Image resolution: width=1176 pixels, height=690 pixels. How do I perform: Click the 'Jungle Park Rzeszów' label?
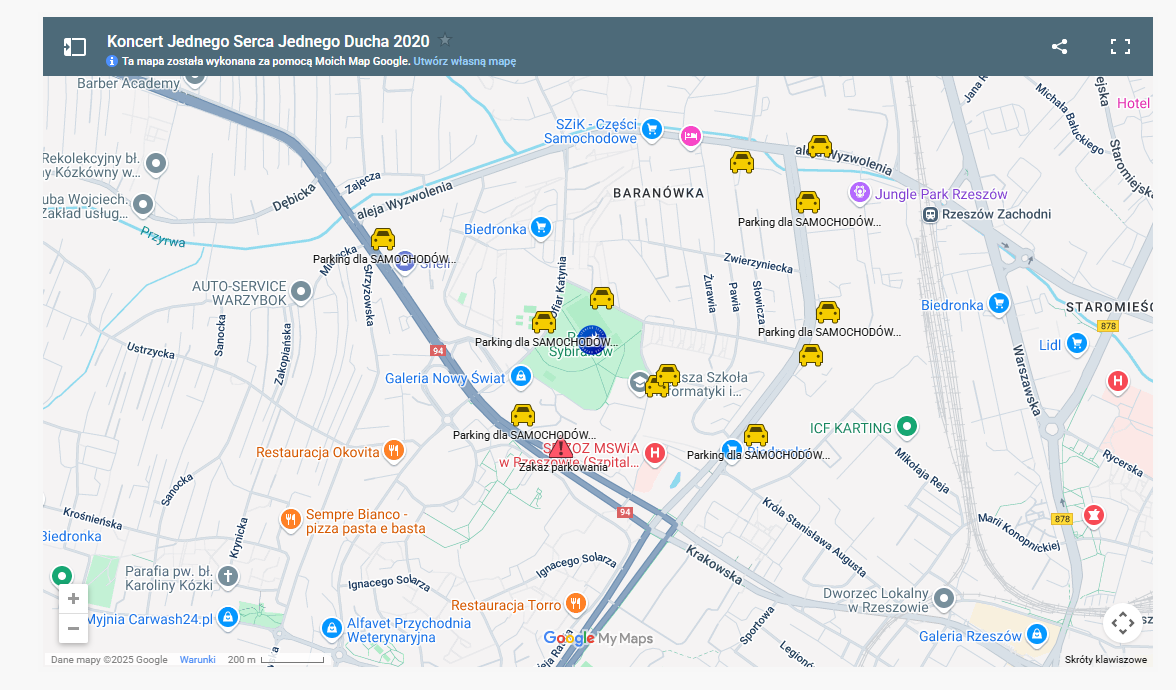941,194
